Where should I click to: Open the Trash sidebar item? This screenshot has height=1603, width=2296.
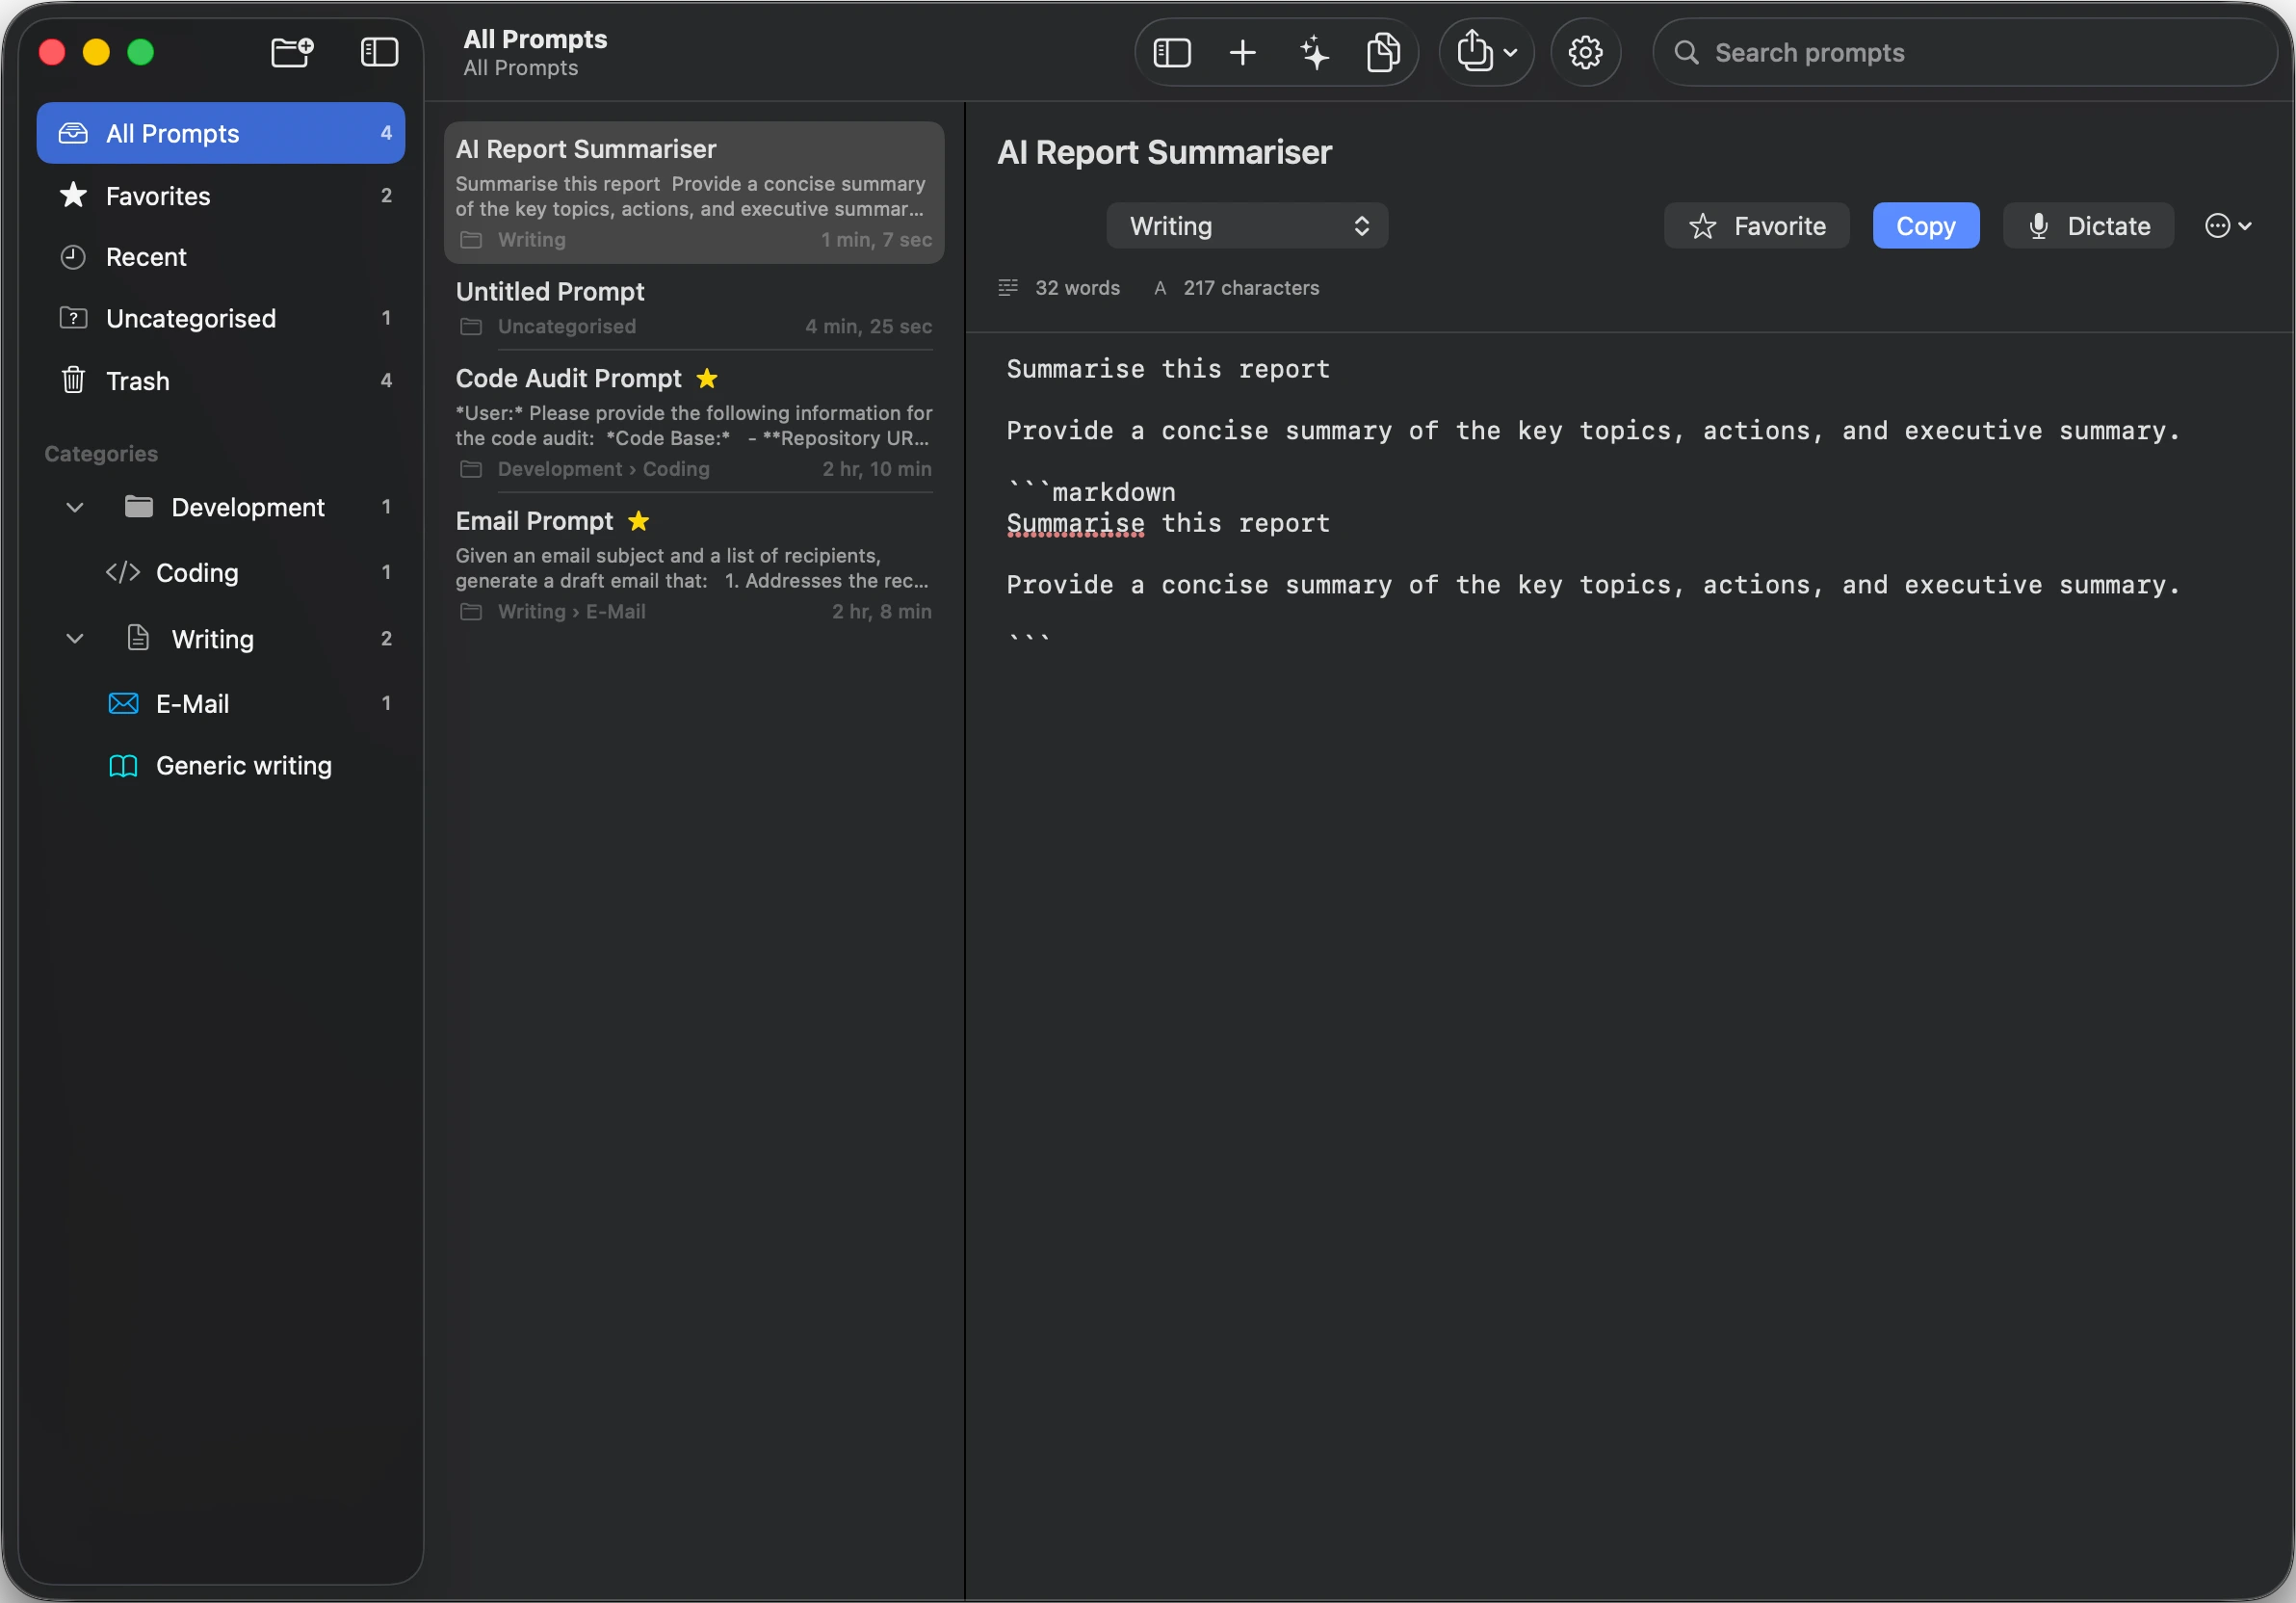tap(221, 380)
